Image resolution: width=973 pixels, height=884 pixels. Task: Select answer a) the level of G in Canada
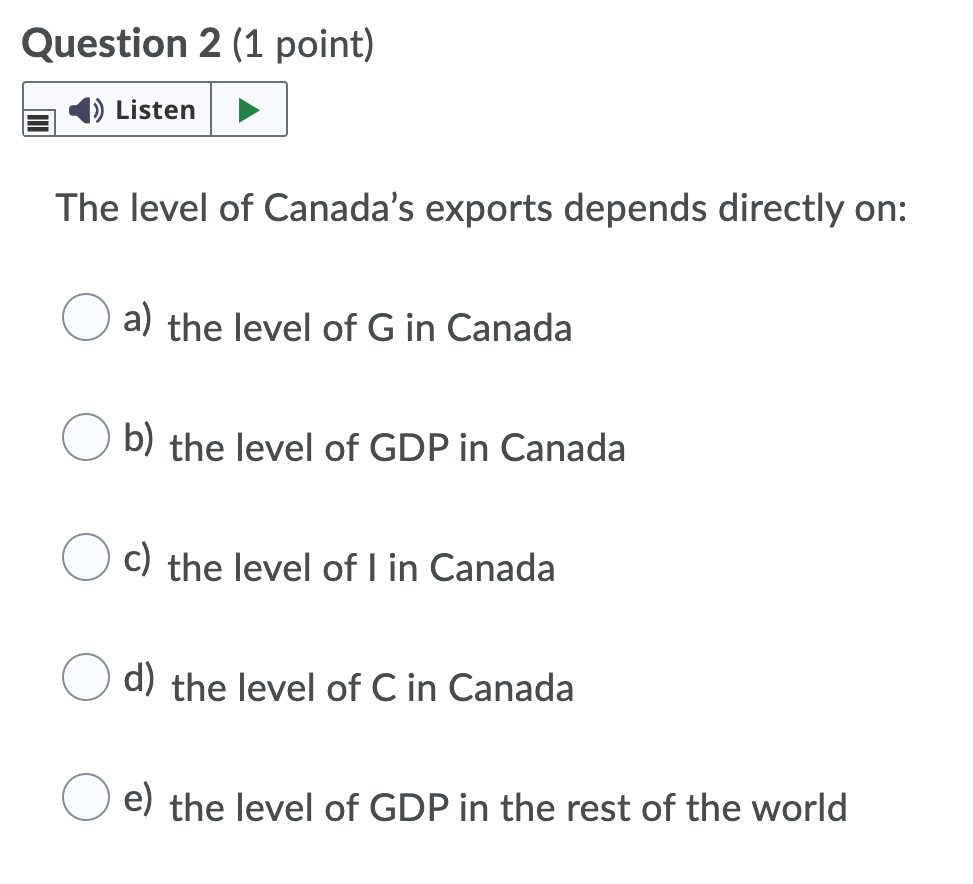(86, 317)
